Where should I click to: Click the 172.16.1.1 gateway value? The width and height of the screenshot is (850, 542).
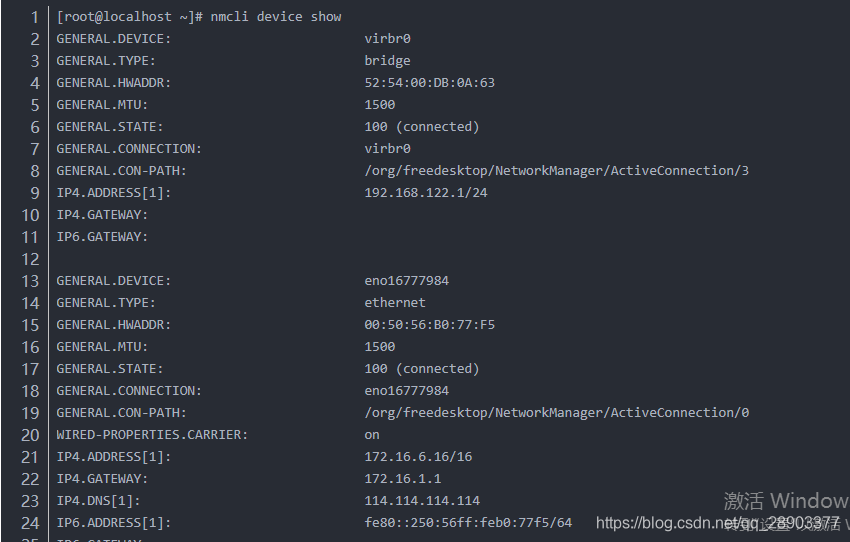[x=402, y=479]
